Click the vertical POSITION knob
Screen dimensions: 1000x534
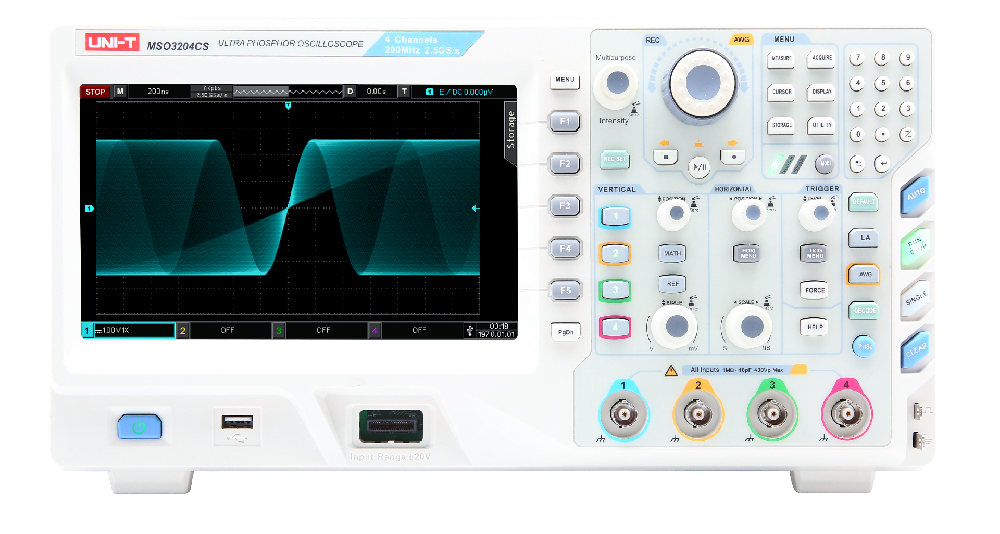(675, 214)
